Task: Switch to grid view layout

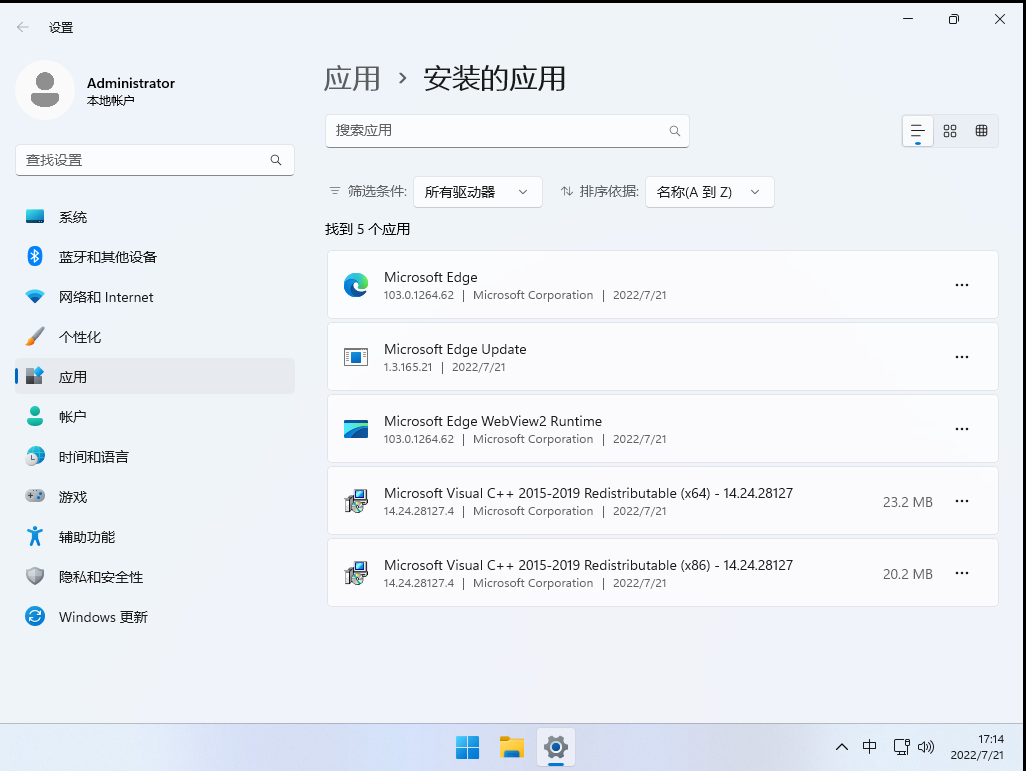Action: coord(950,131)
